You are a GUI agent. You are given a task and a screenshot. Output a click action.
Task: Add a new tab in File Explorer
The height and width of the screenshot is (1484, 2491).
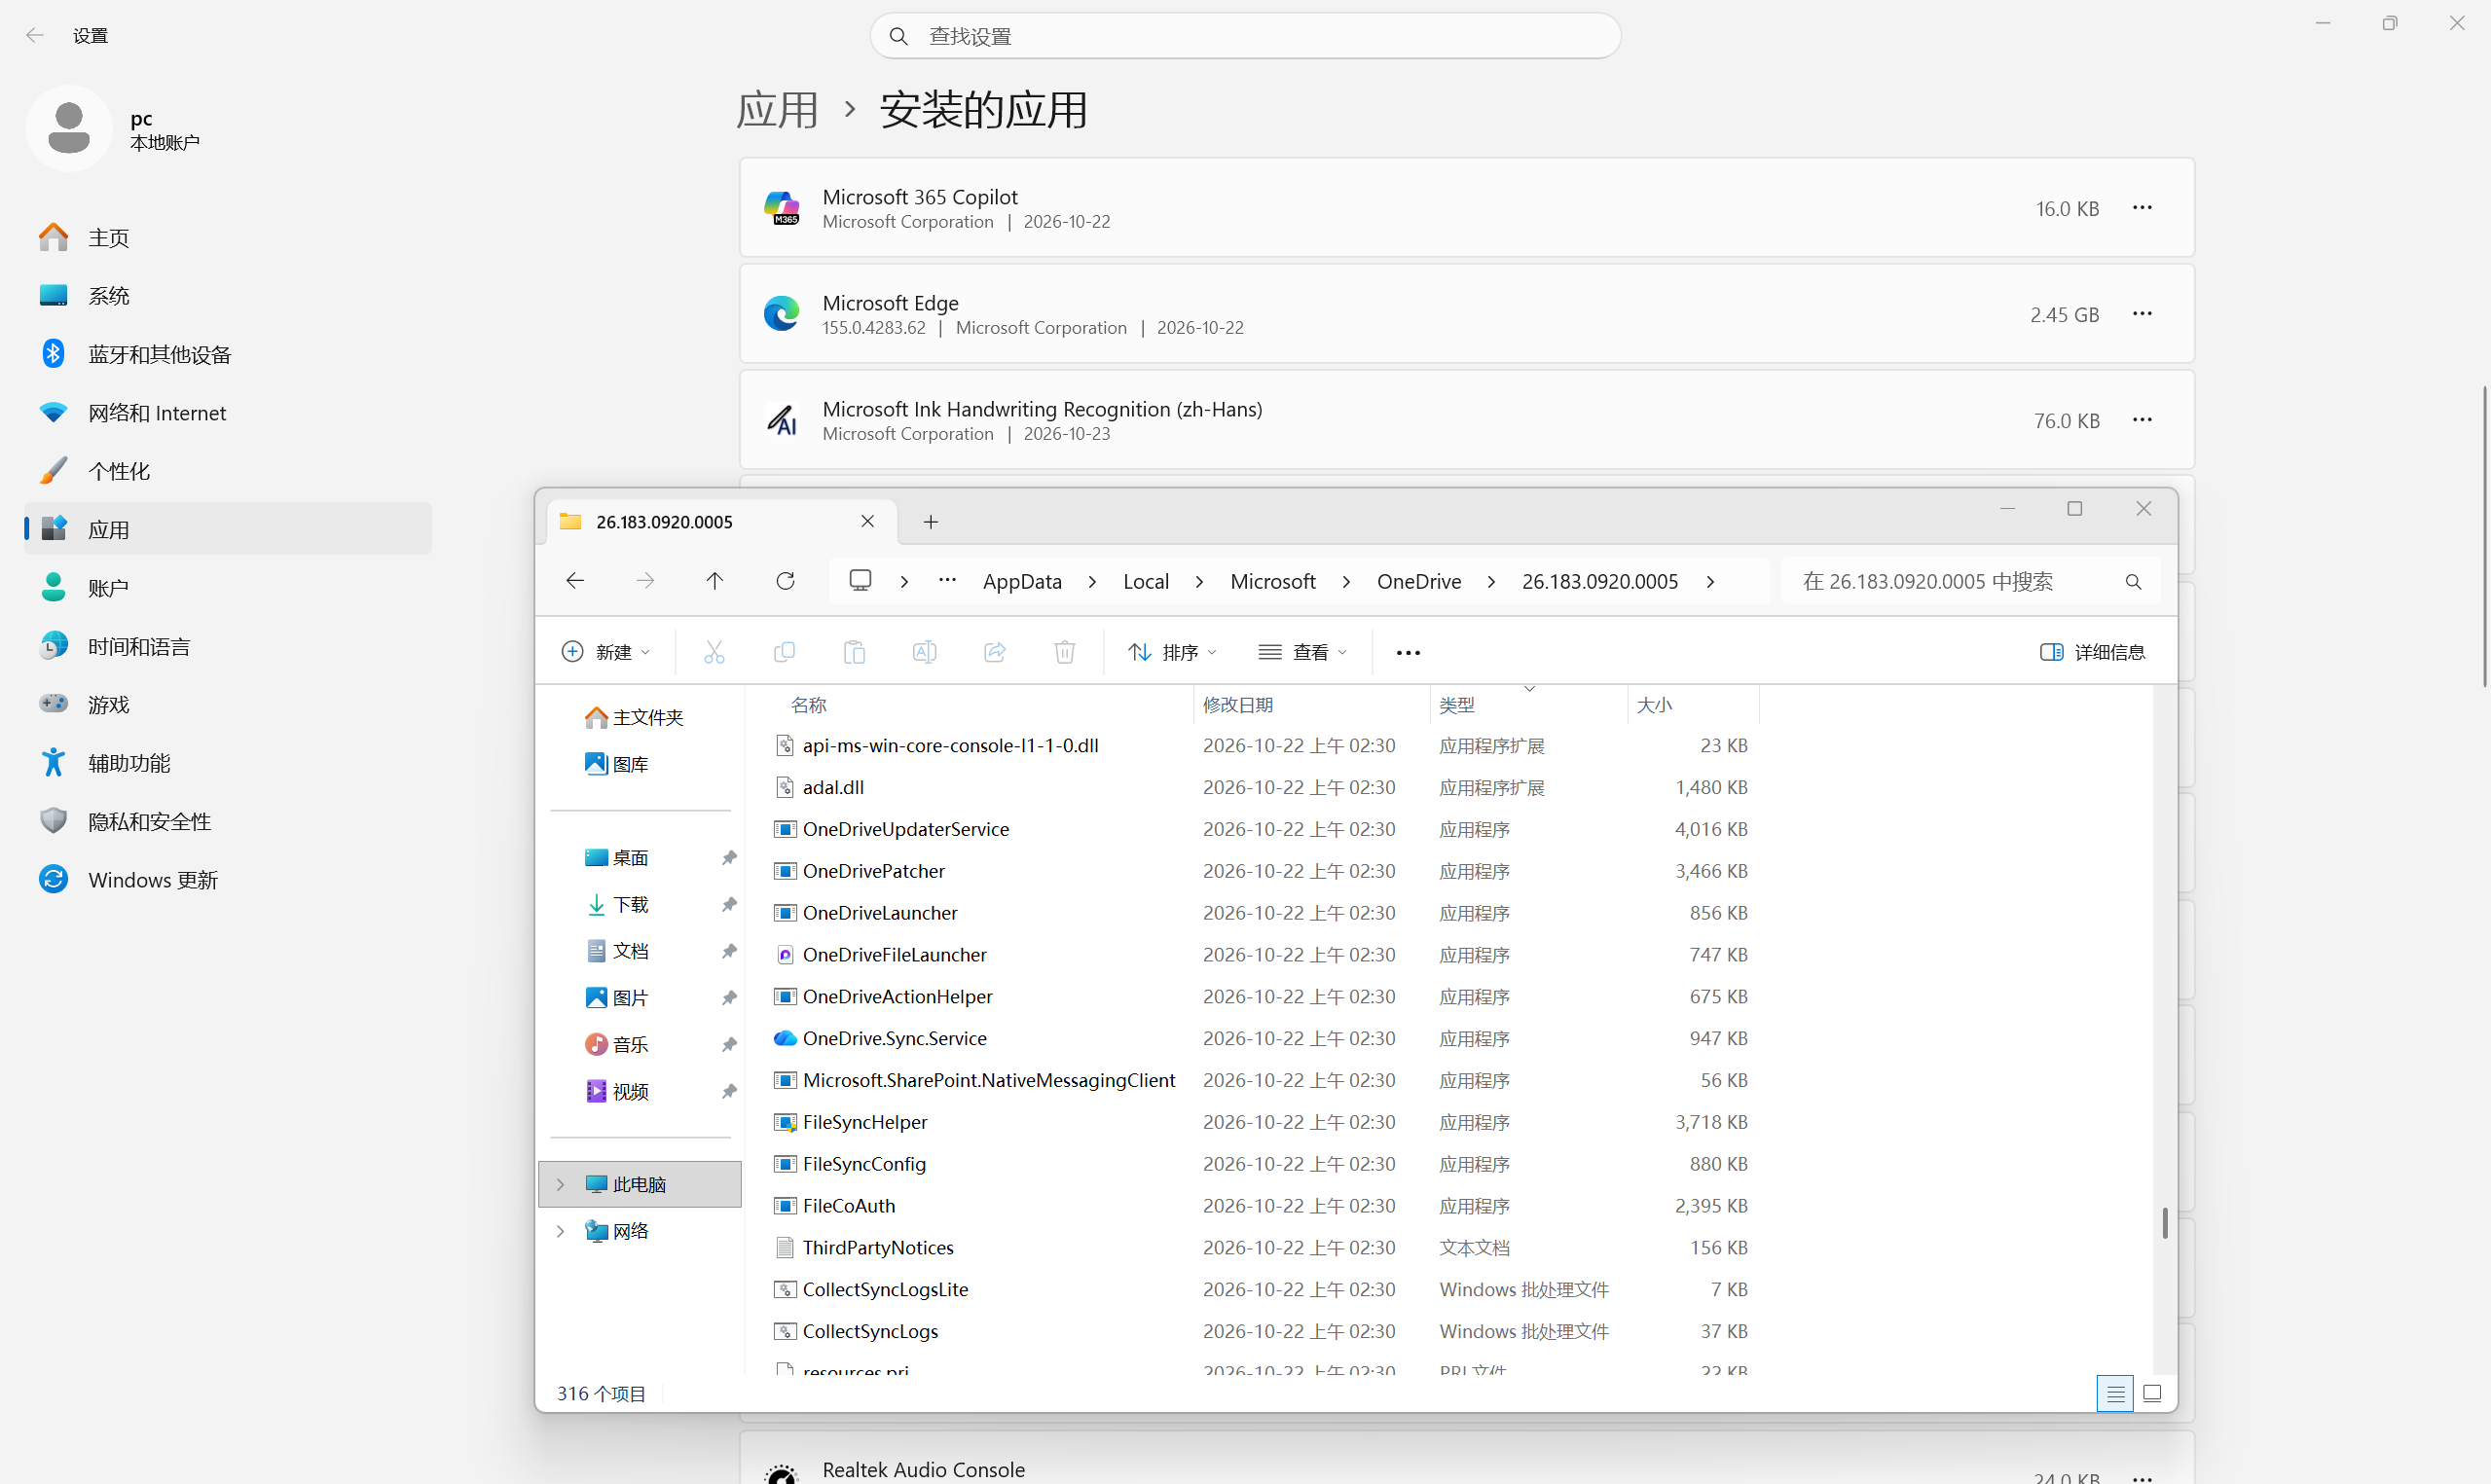tap(931, 522)
